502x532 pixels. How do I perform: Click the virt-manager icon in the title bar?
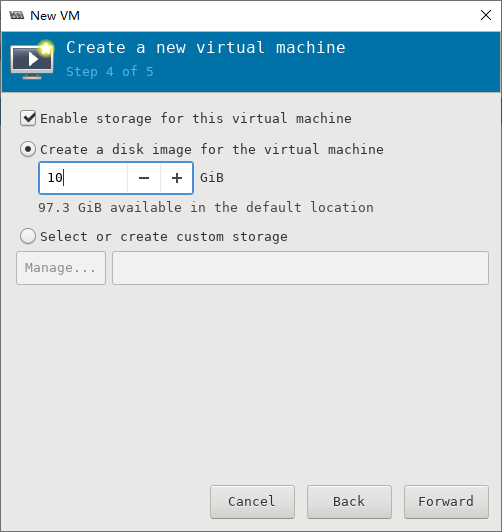pyautogui.click(x=17, y=15)
